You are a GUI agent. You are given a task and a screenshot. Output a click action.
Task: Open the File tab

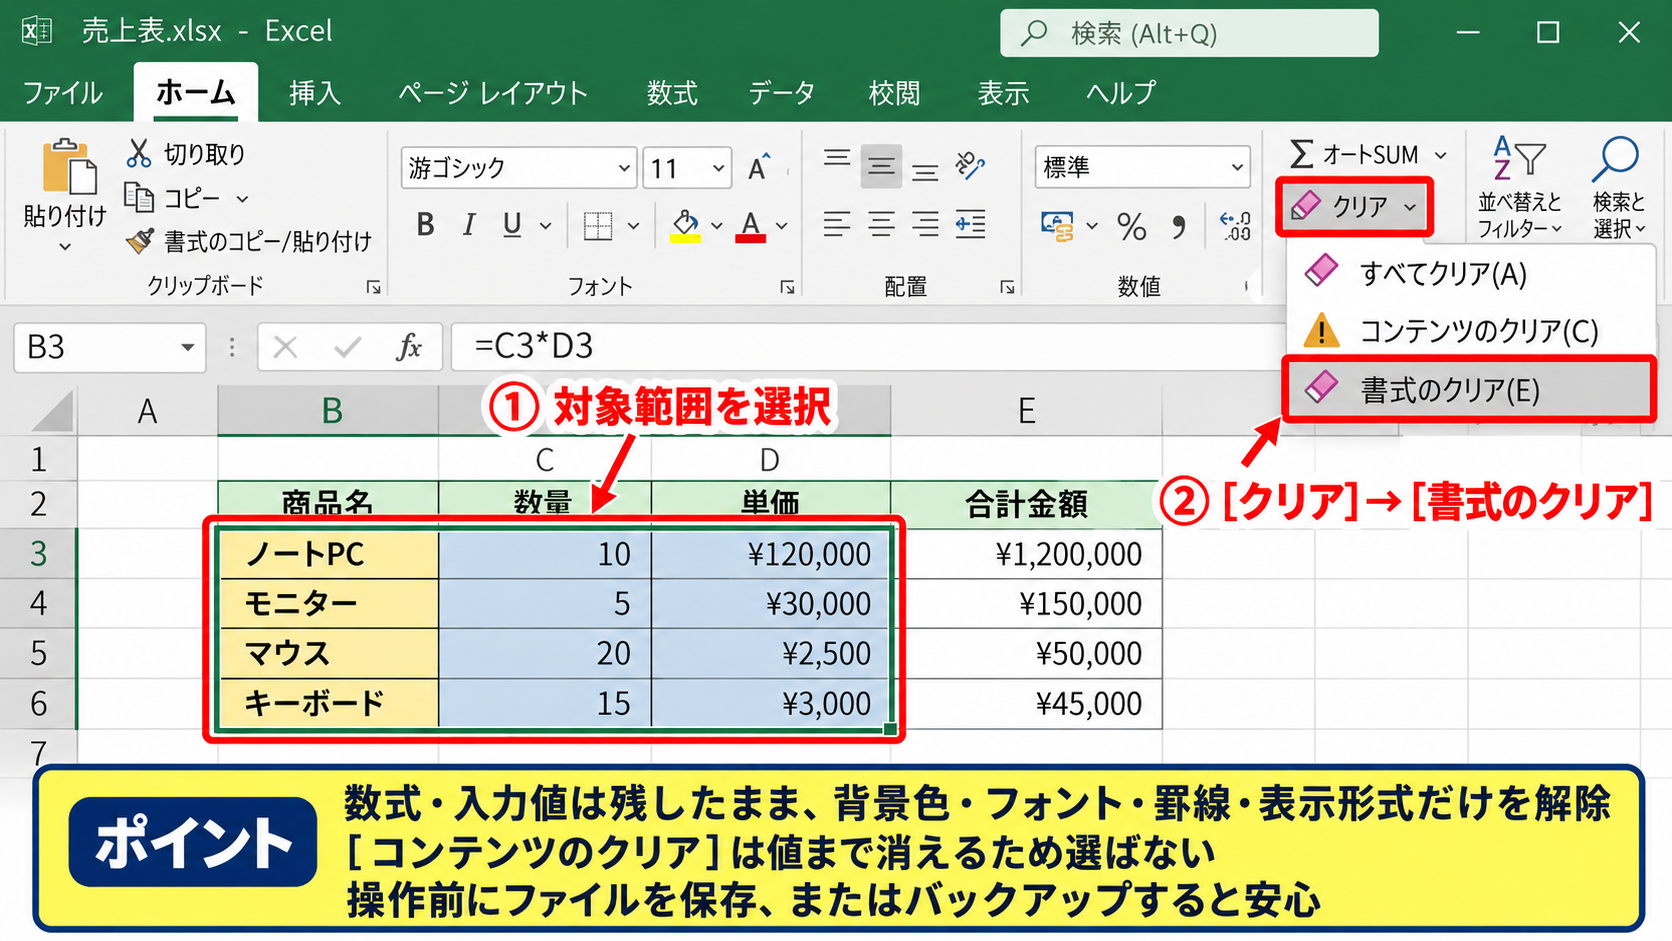coord(63,93)
